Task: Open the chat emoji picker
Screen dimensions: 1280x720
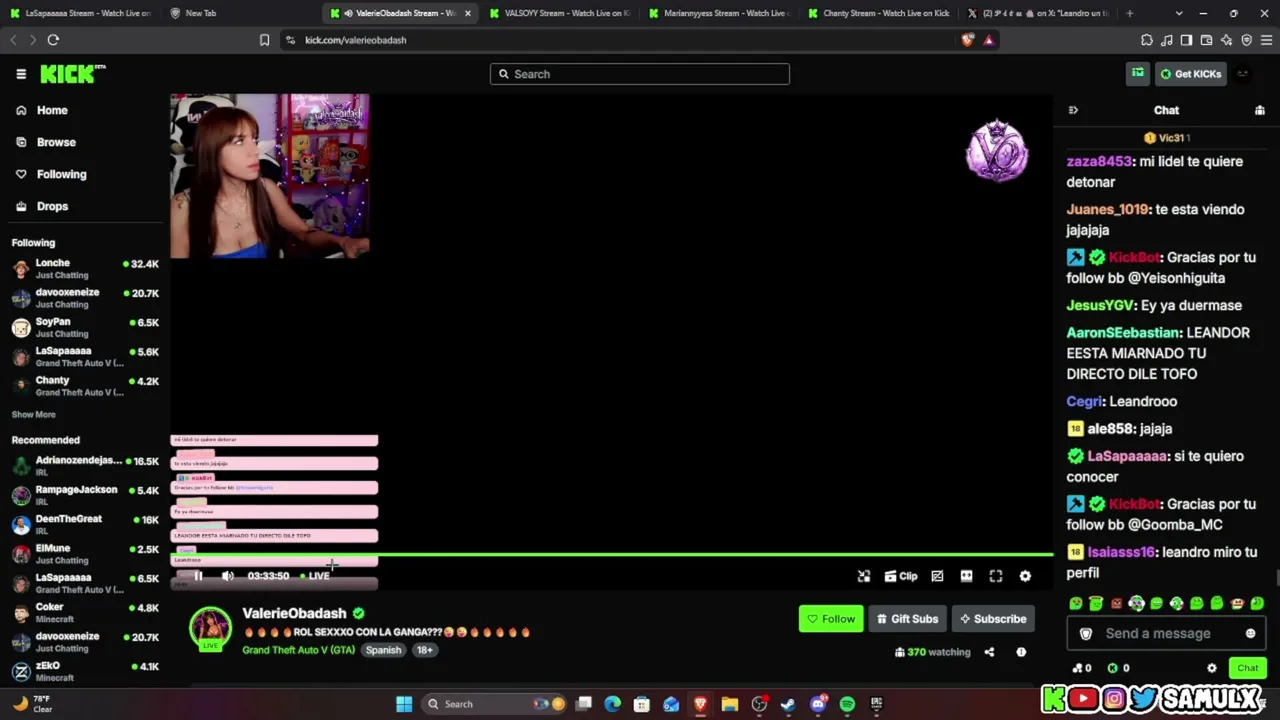Action: coord(1250,633)
